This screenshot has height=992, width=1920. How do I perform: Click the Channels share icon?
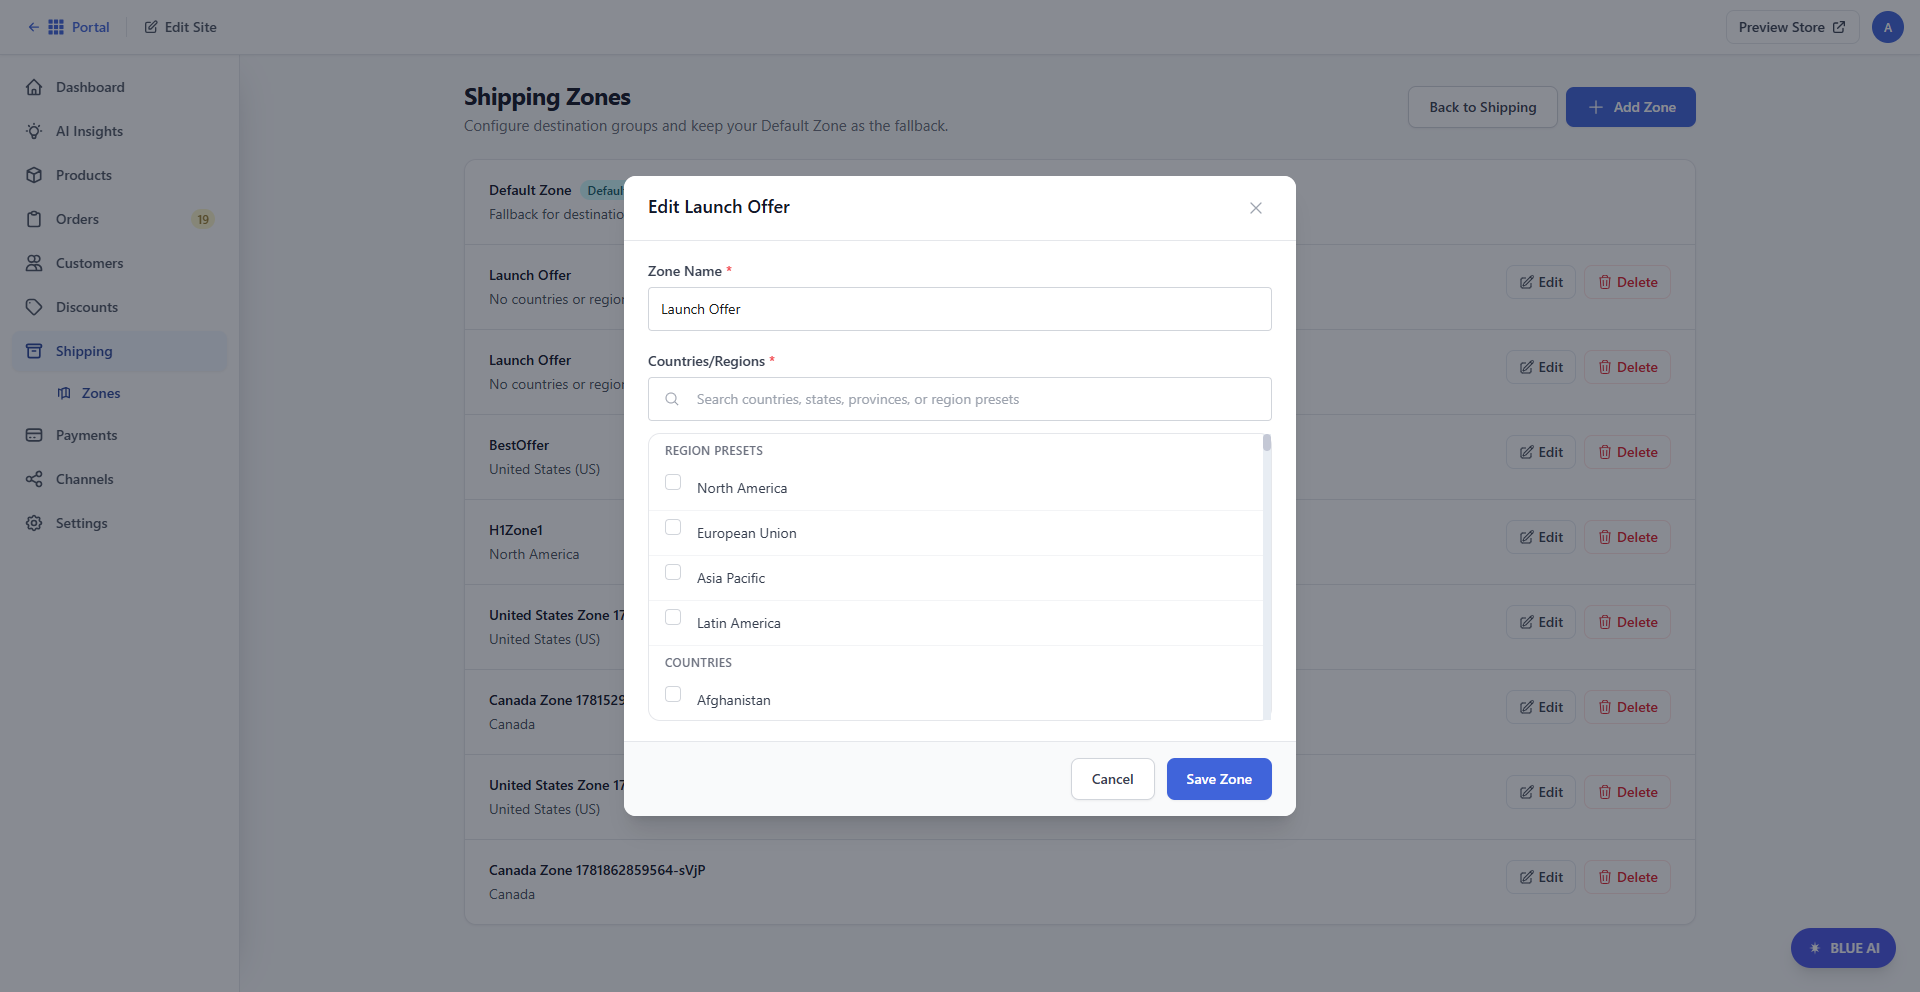34,479
